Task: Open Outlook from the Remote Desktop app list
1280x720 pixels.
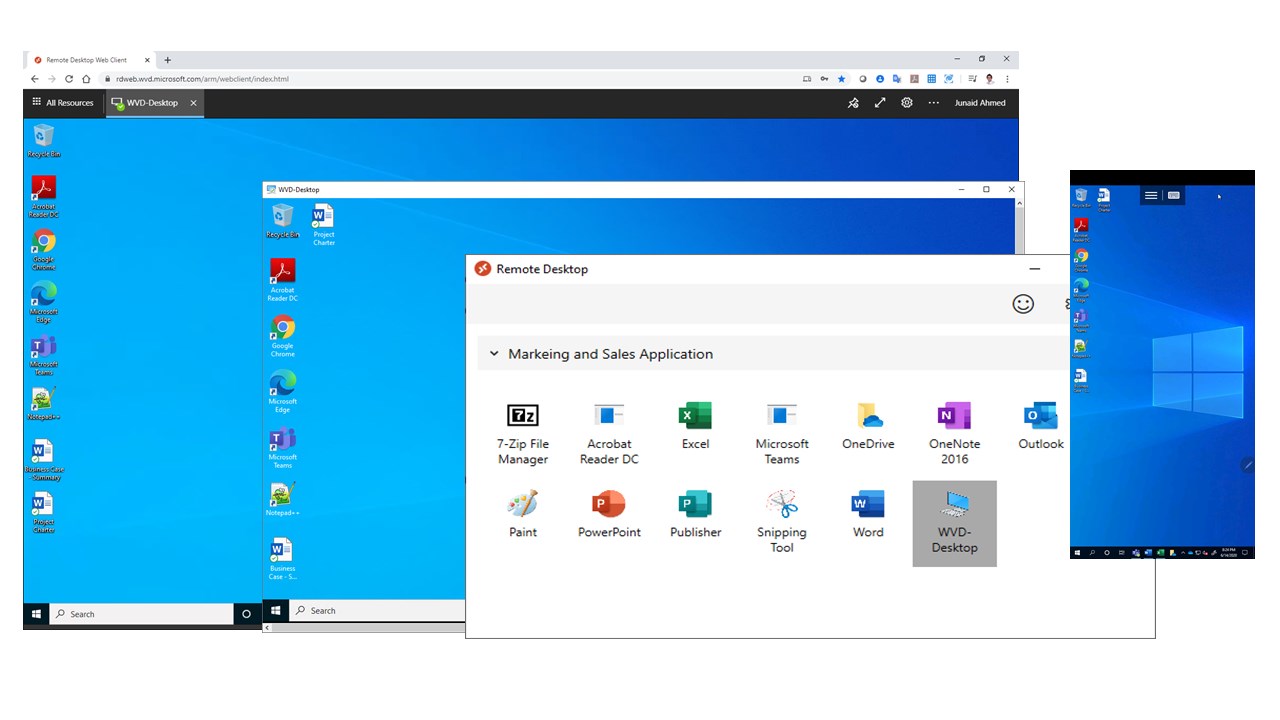Action: click(1041, 427)
